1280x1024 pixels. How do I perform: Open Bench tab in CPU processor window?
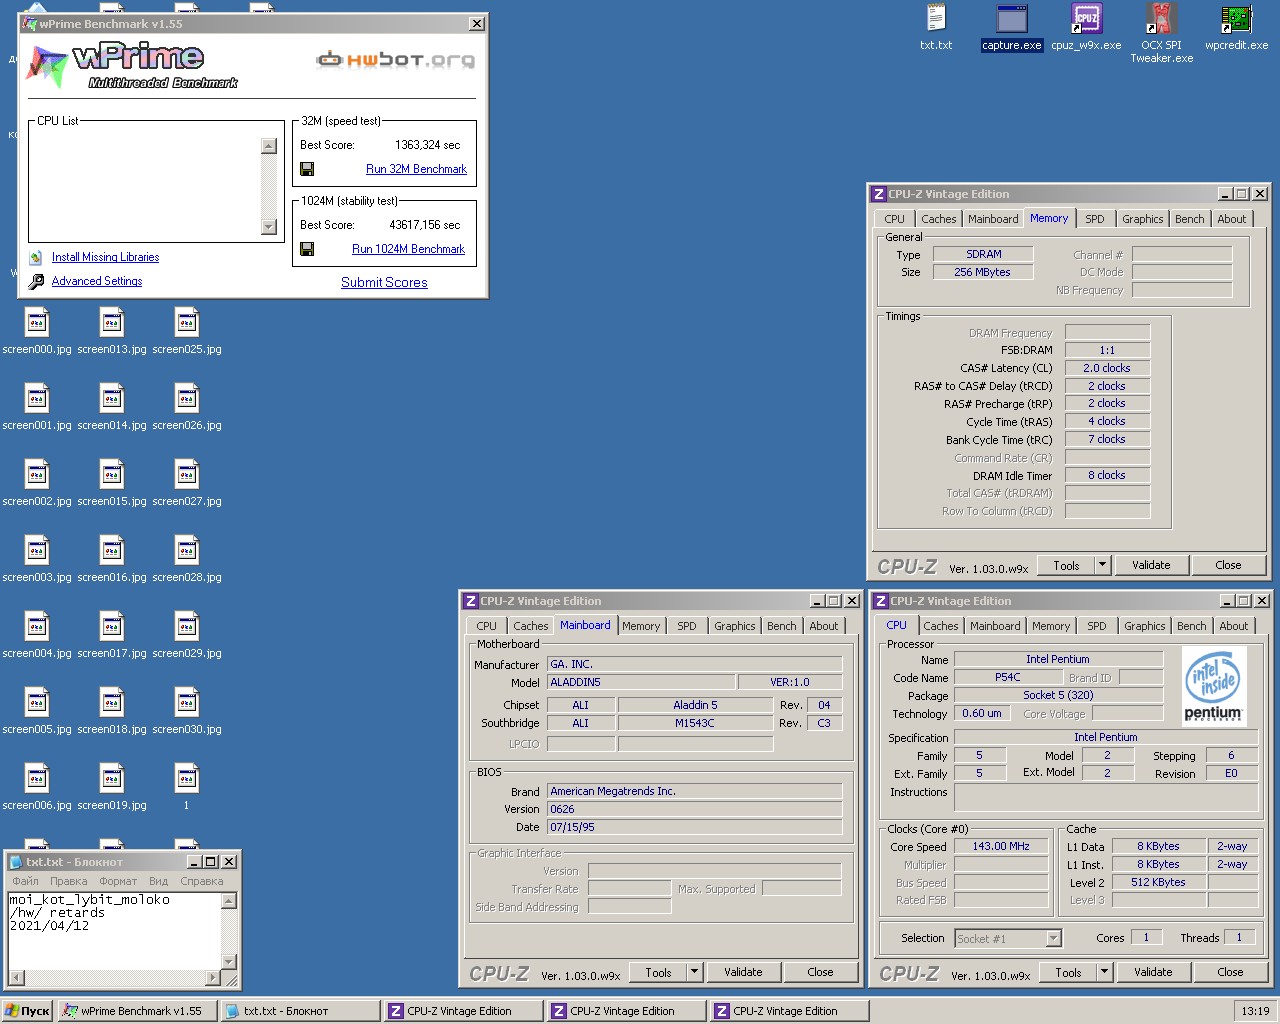point(1191,626)
